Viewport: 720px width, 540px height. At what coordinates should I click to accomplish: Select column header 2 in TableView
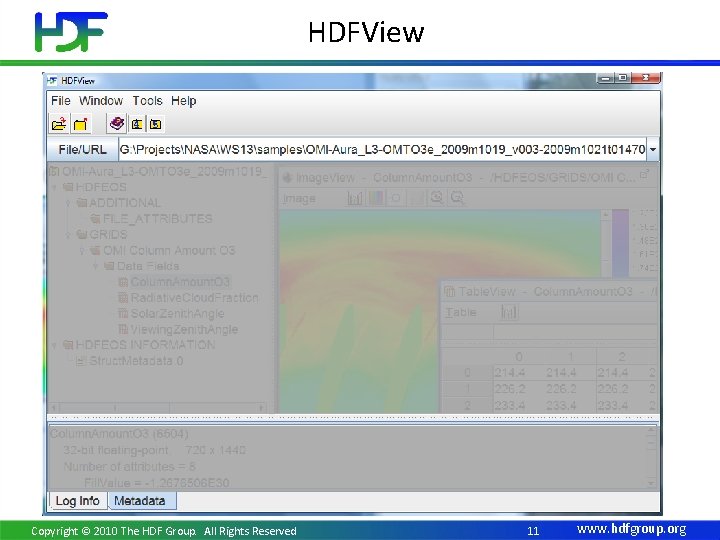(x=622, y=356)
